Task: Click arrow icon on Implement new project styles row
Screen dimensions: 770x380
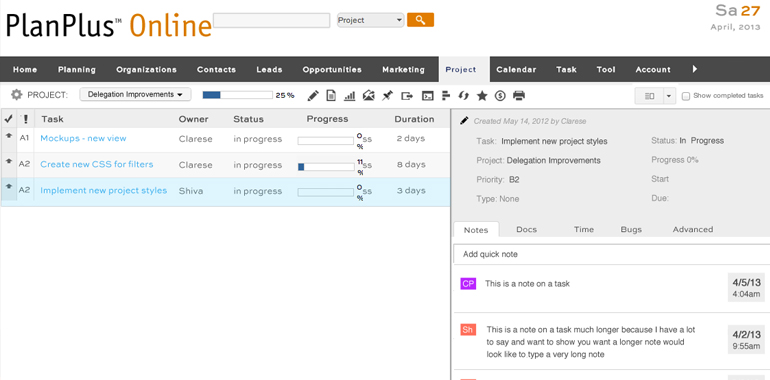Action: (8, 186)
